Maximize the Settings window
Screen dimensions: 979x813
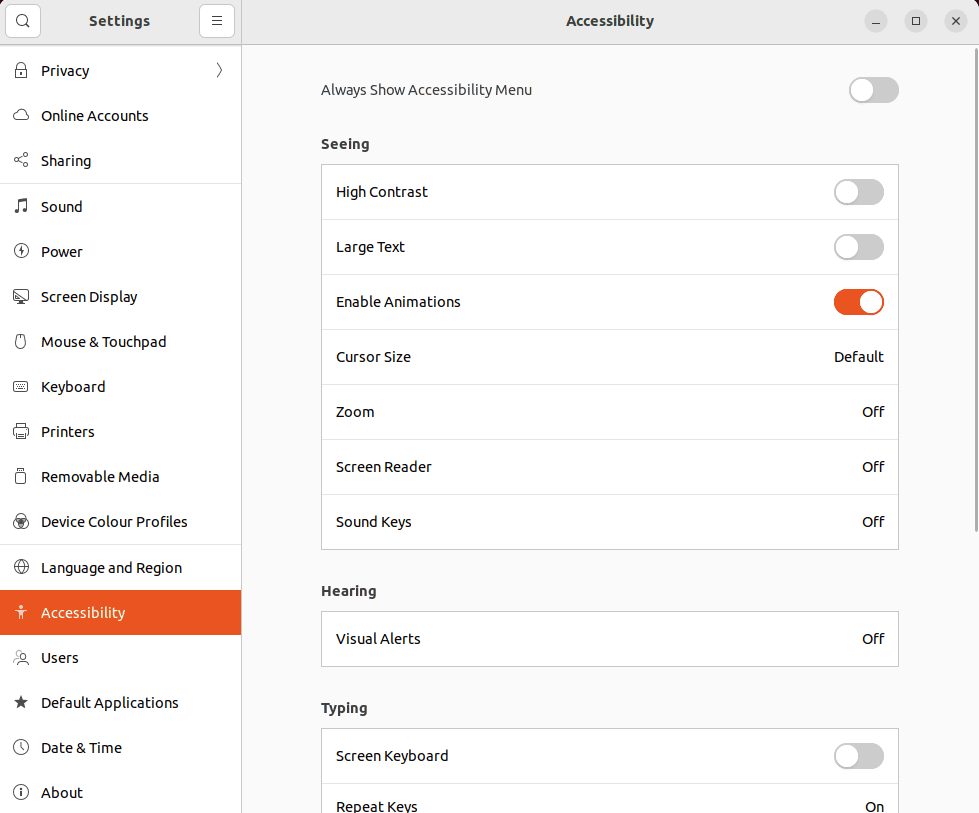click(916, 21)
